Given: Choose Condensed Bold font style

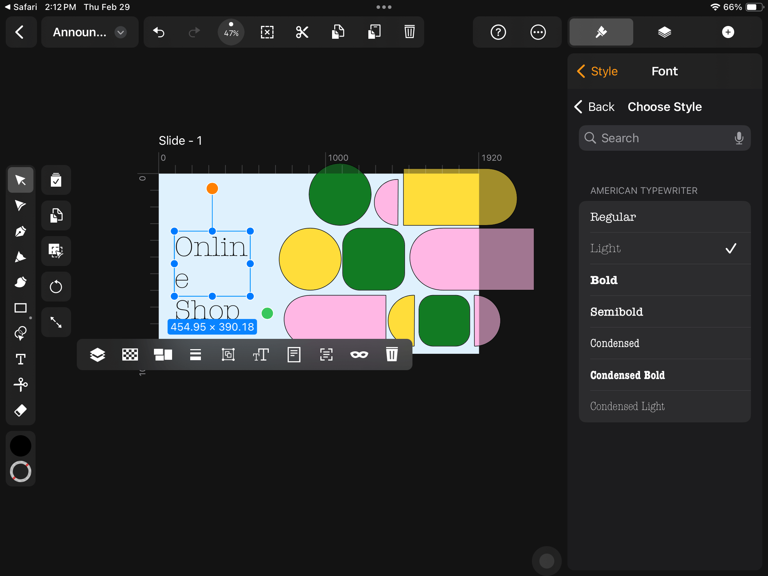Looking at the screenshot, I should [664, 375].
